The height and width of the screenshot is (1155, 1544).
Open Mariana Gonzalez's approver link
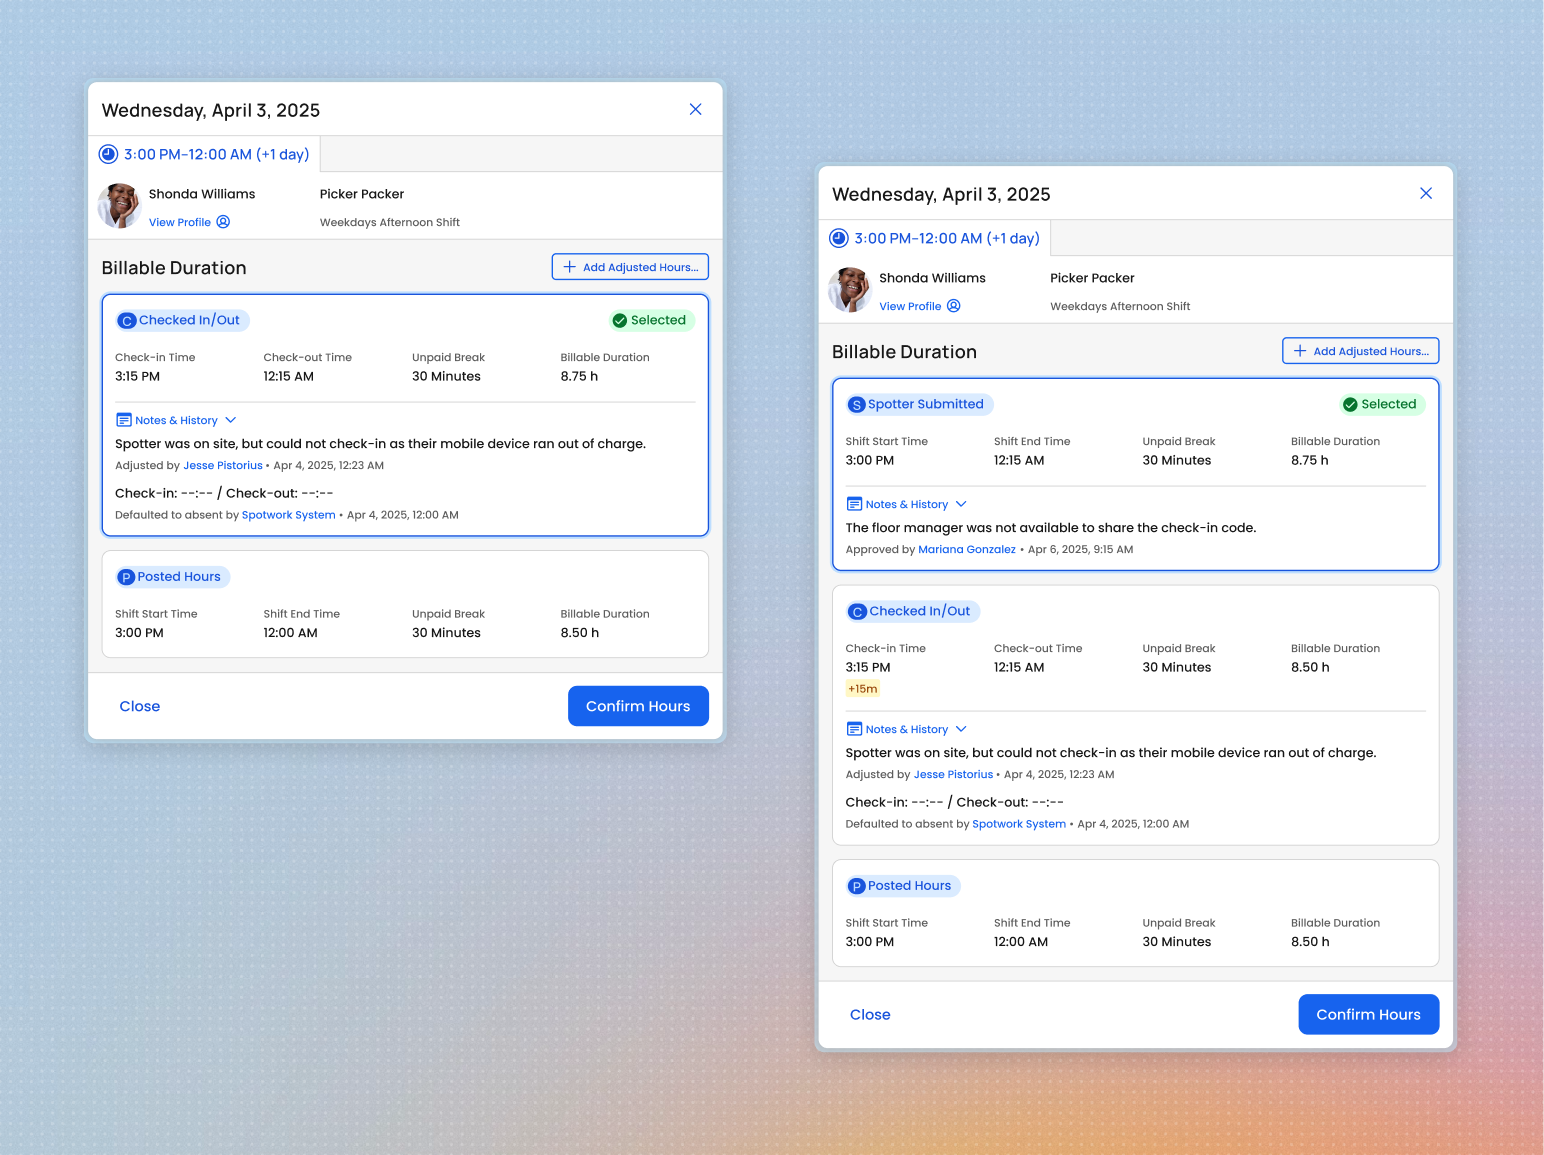[967, 549]
